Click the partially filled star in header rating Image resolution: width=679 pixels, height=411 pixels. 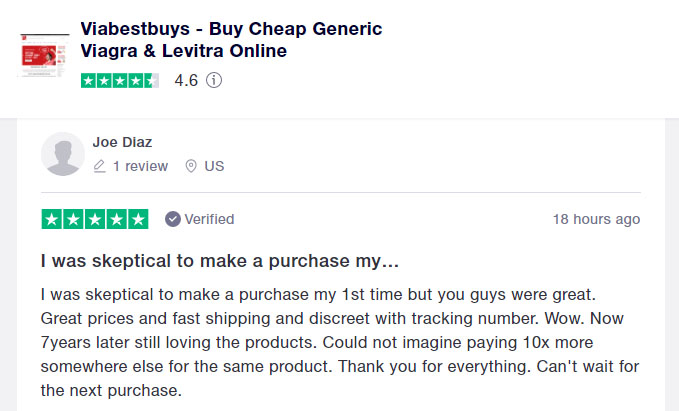(x=150, y=81)
